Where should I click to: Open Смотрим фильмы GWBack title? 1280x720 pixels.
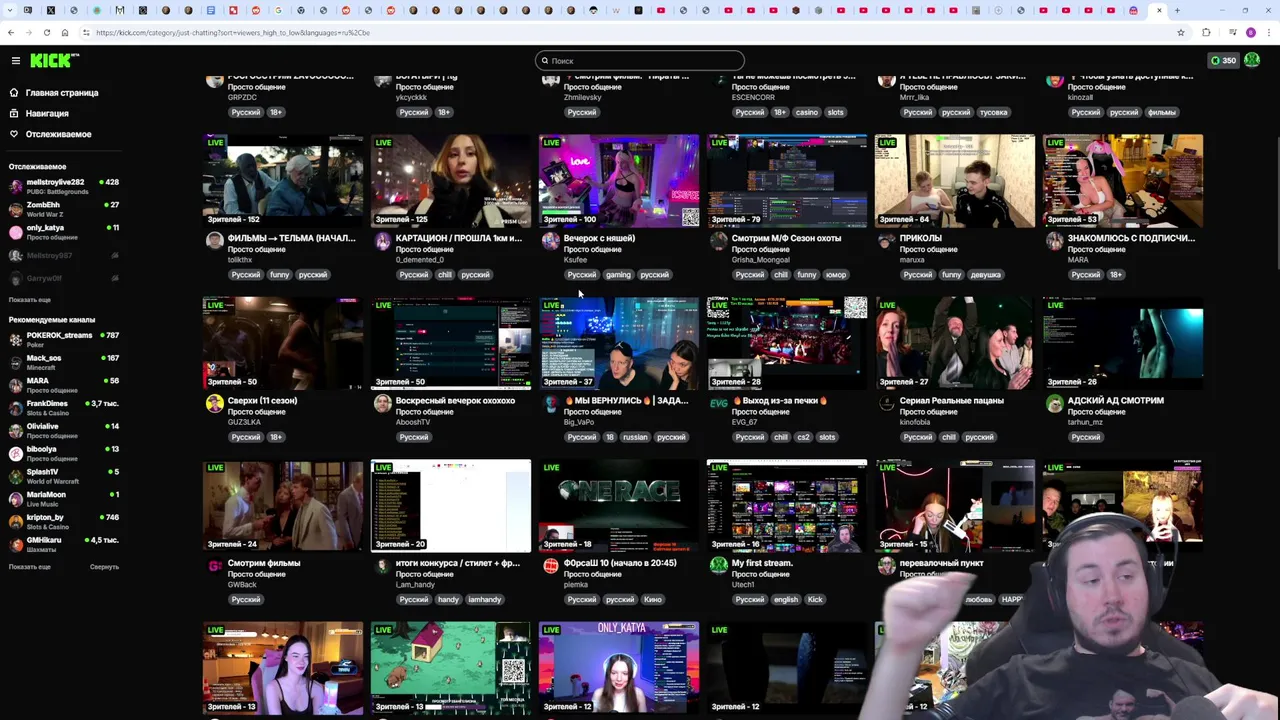point(264,563)
